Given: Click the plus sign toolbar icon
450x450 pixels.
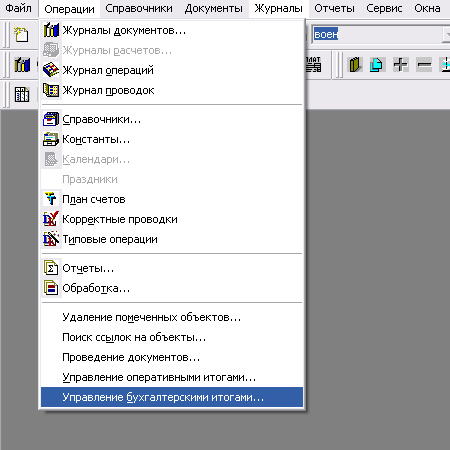Looking at the screenshot, I should [x=400, y=64].
